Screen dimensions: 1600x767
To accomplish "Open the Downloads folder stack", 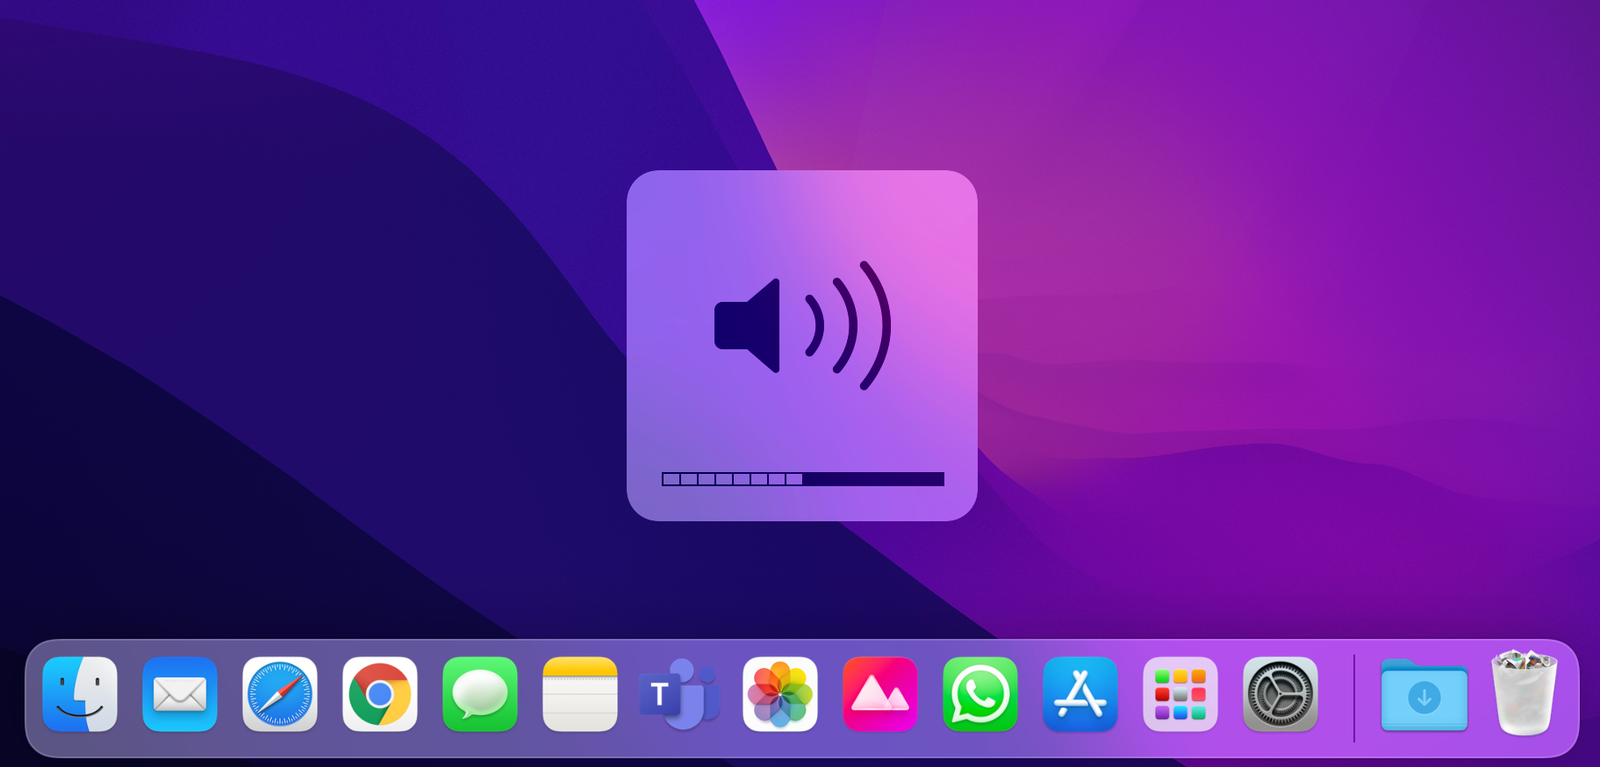I will (x=1424, y=696).
